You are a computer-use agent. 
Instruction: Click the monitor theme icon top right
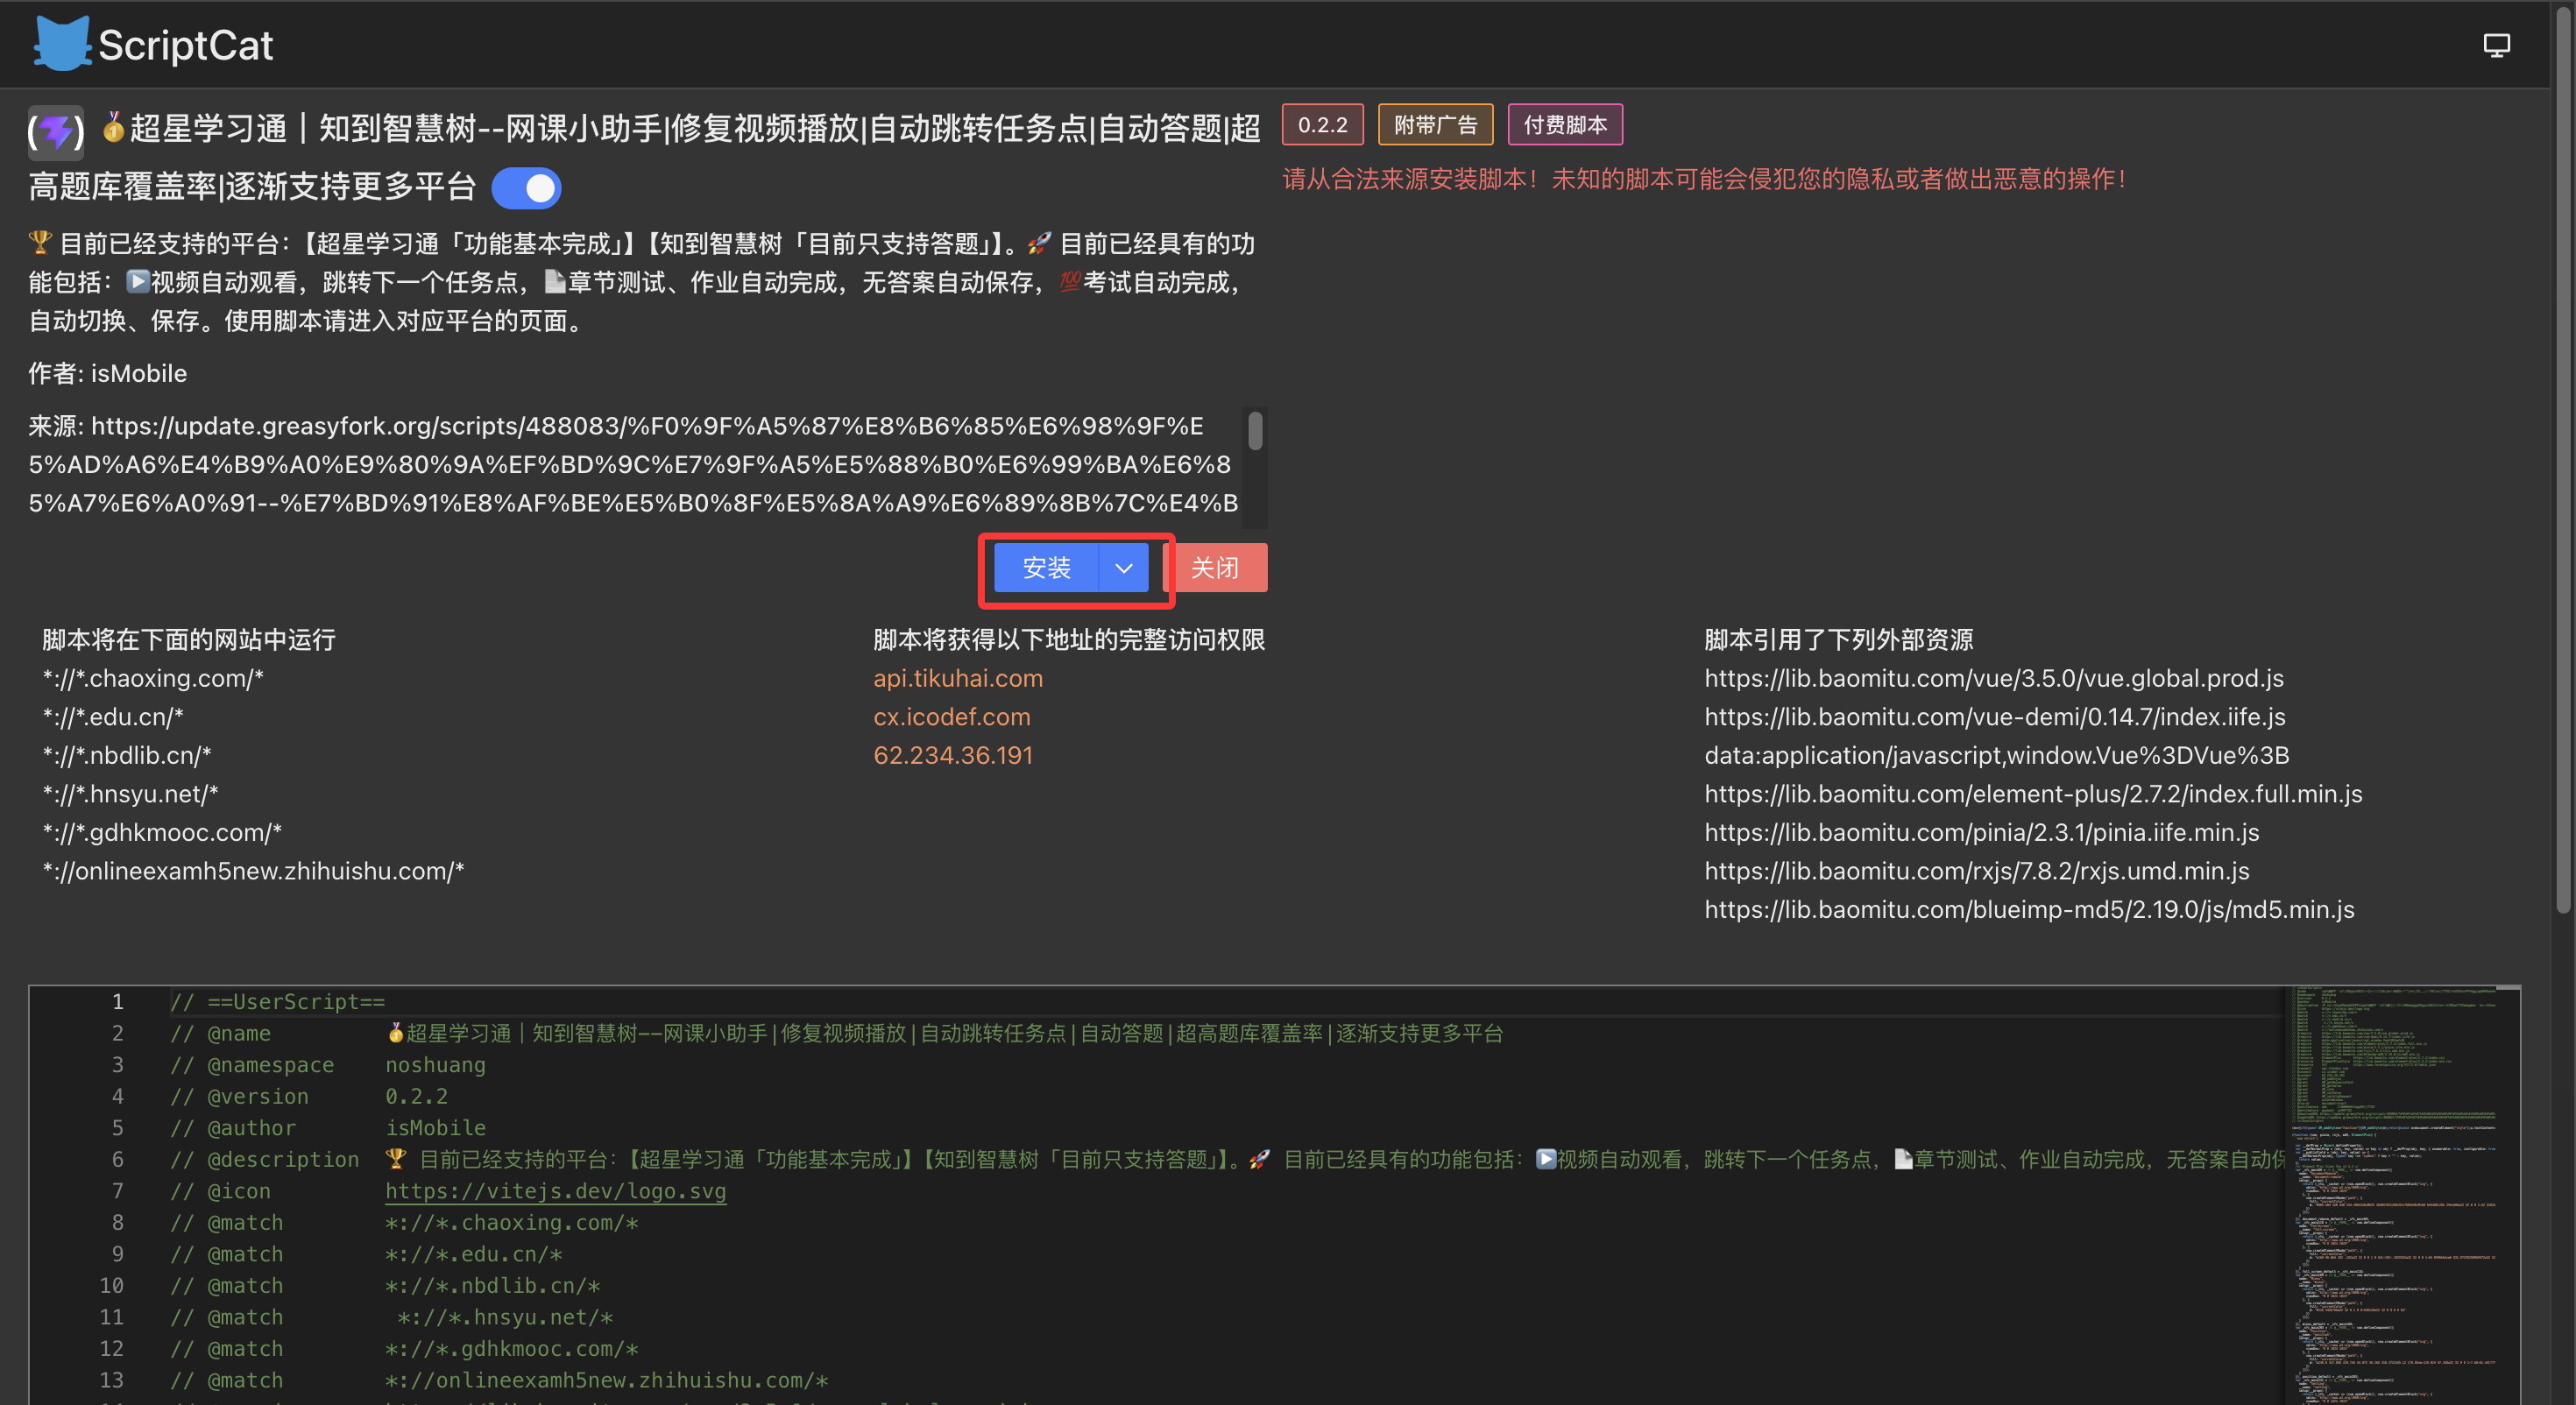point(2496,45)
